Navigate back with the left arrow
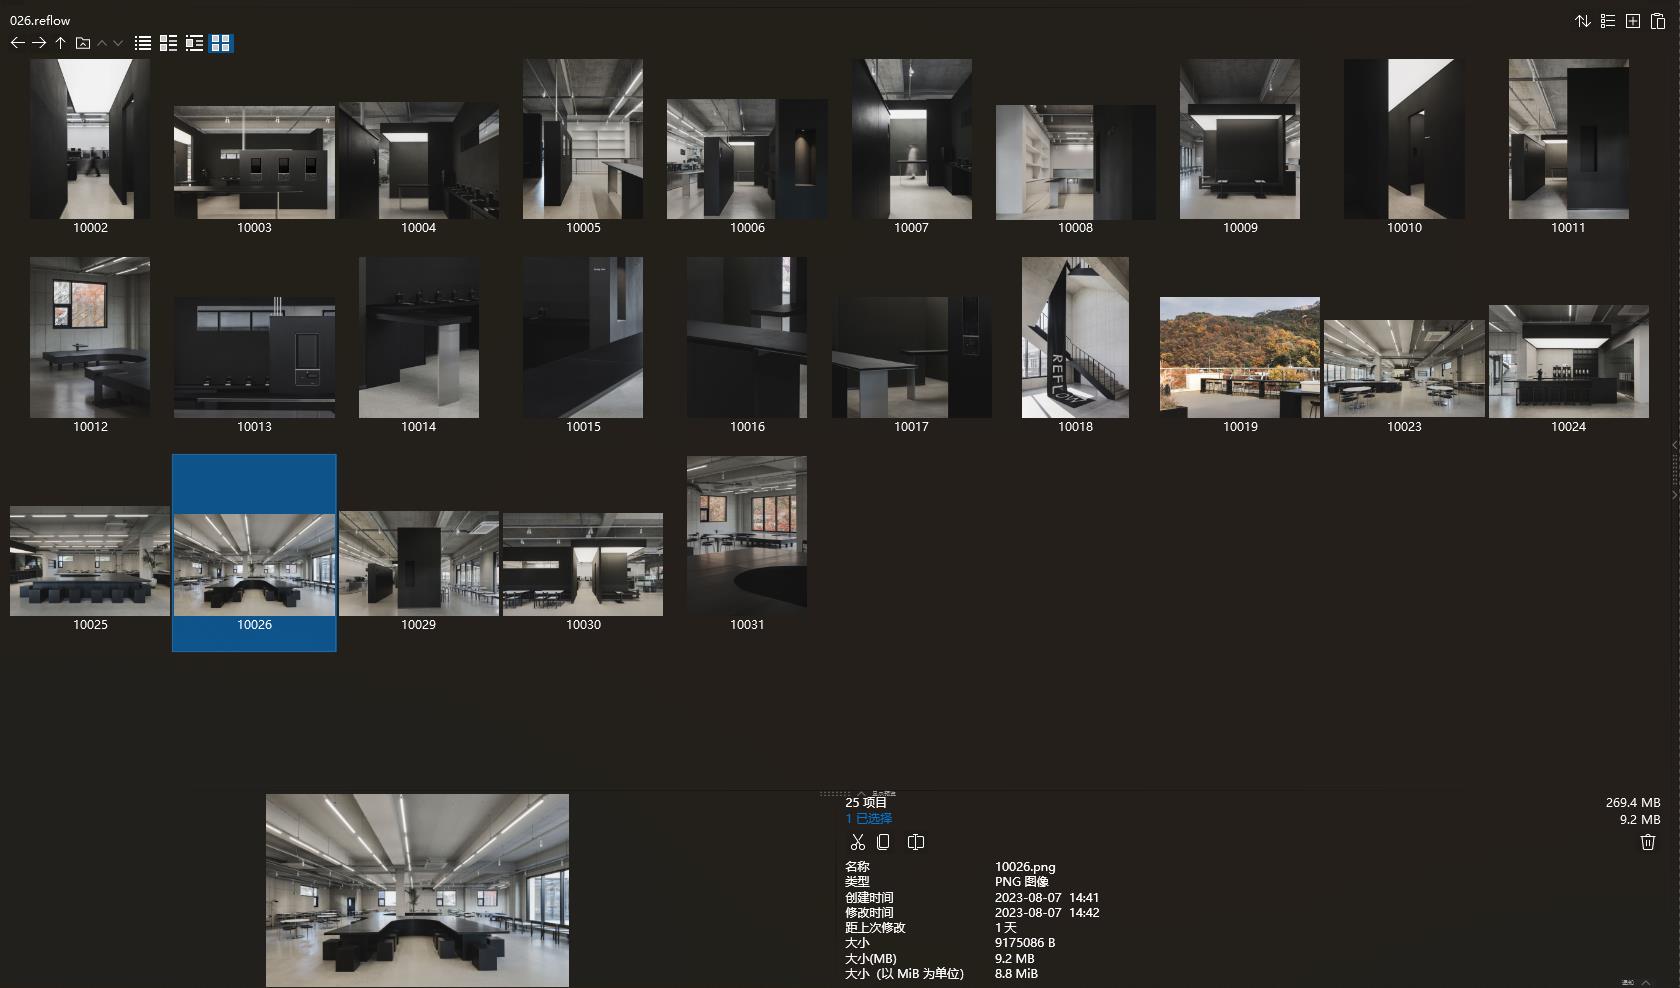 click(17, 43)
